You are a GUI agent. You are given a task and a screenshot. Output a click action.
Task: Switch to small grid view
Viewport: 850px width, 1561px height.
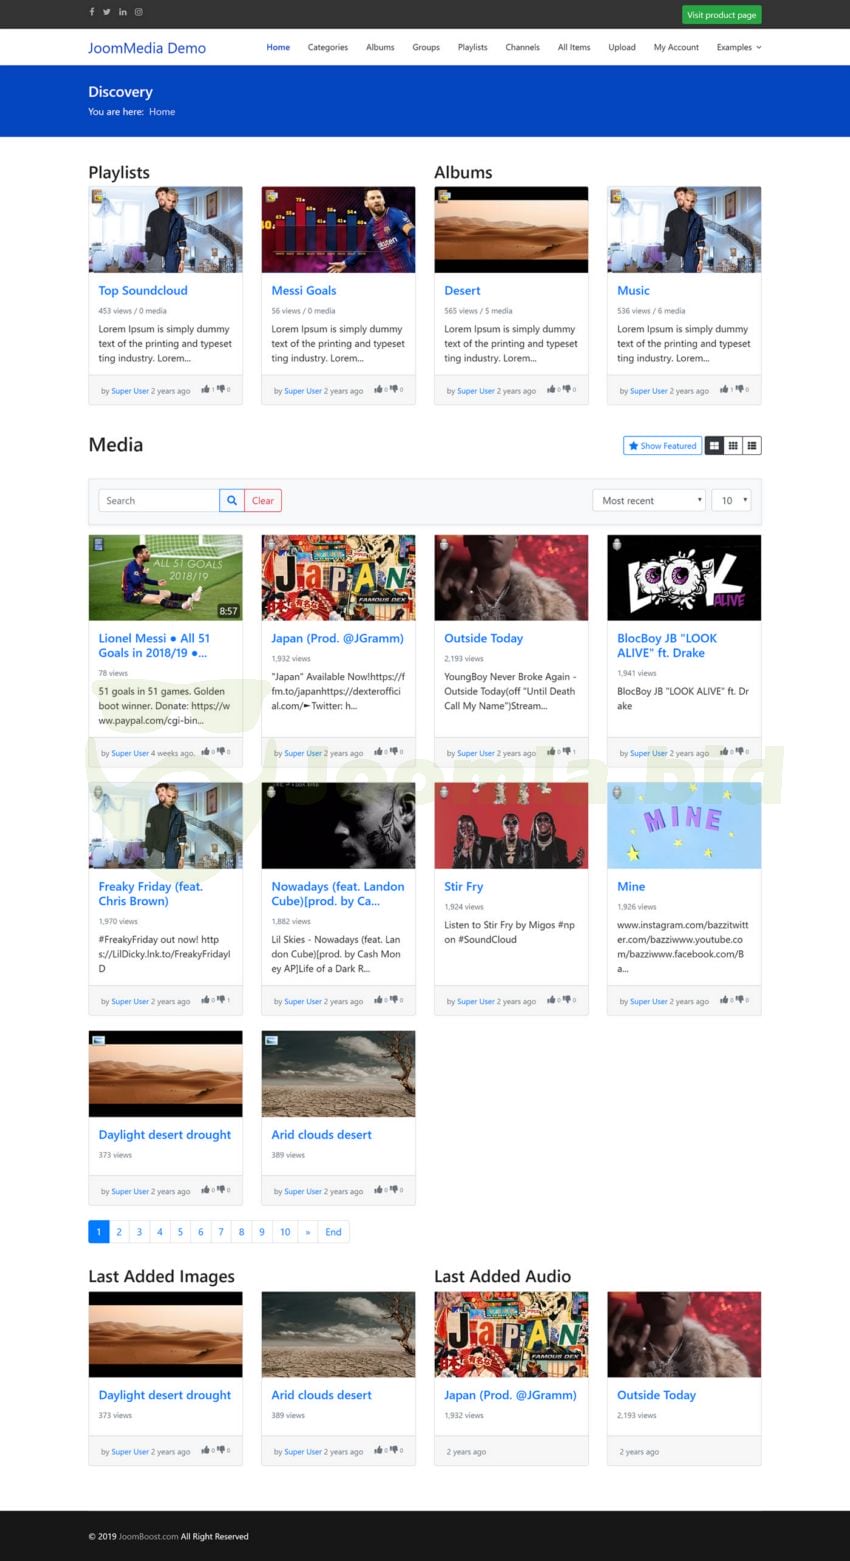[x=733, y=446]
